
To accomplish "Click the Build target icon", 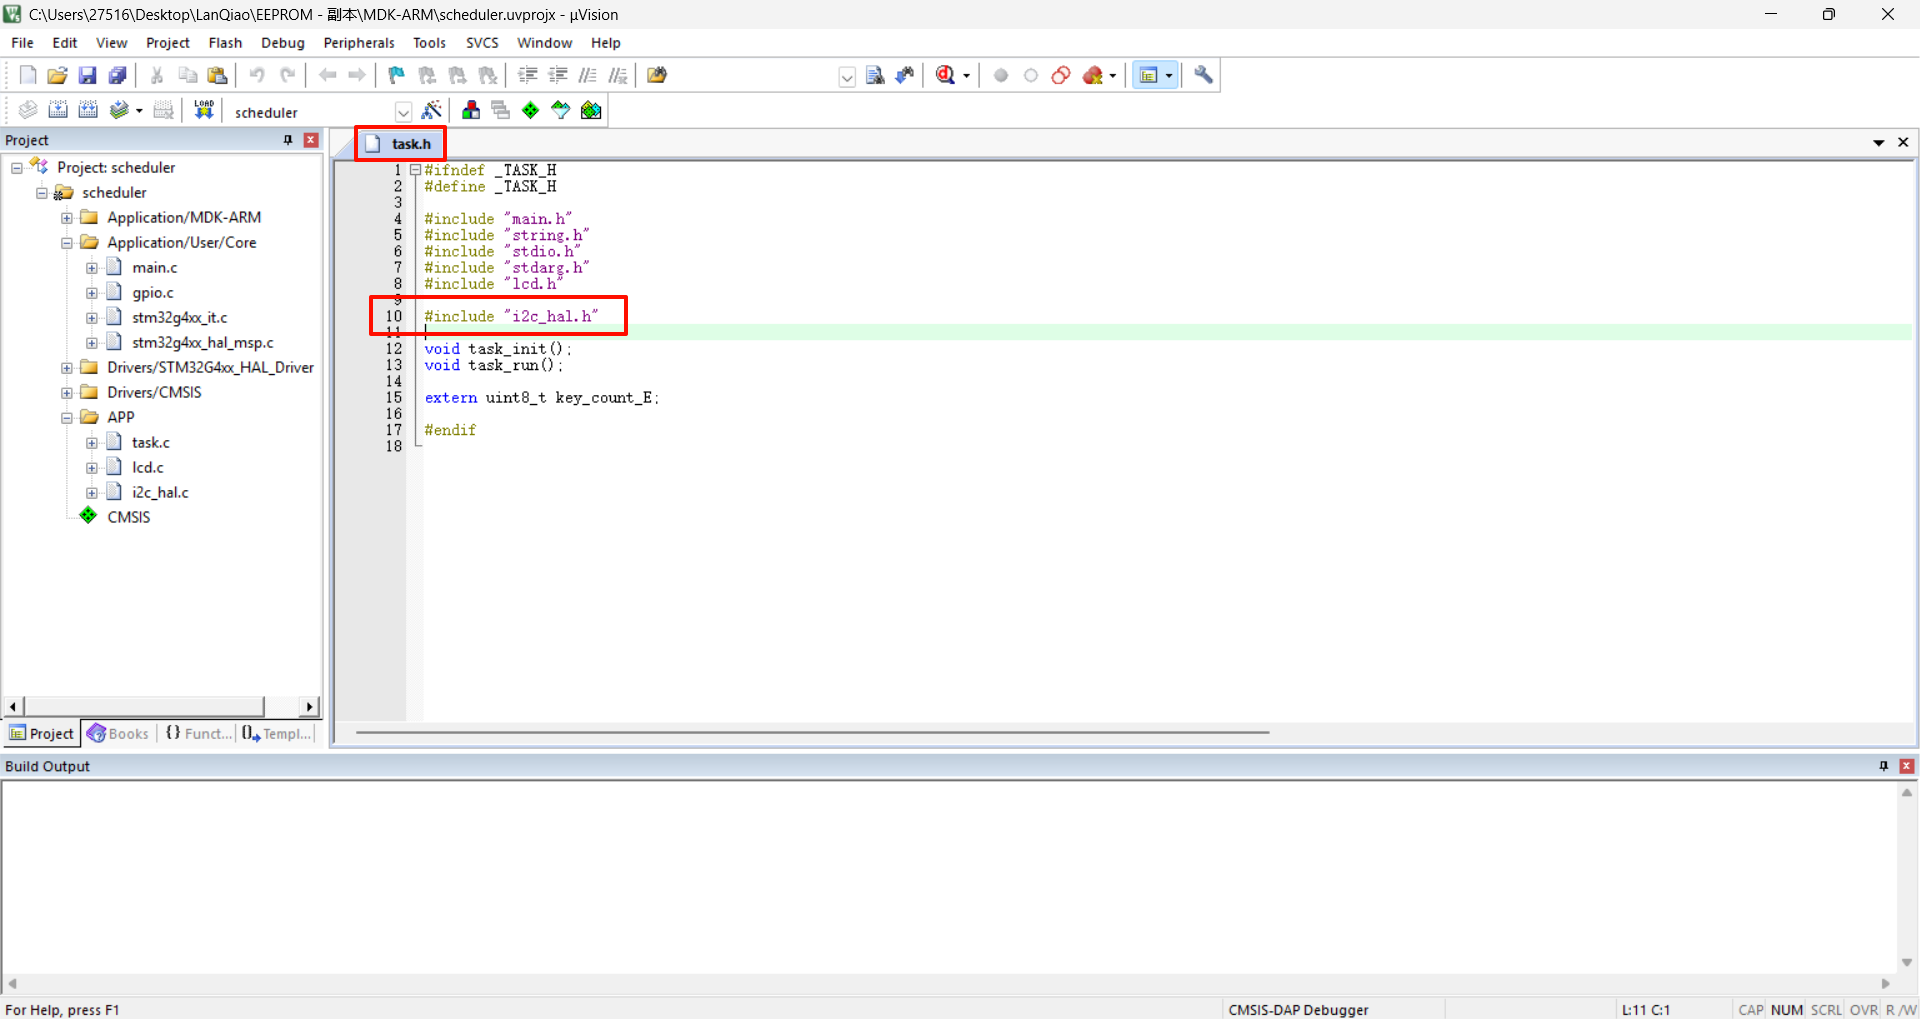I will (x=58, y=110).
